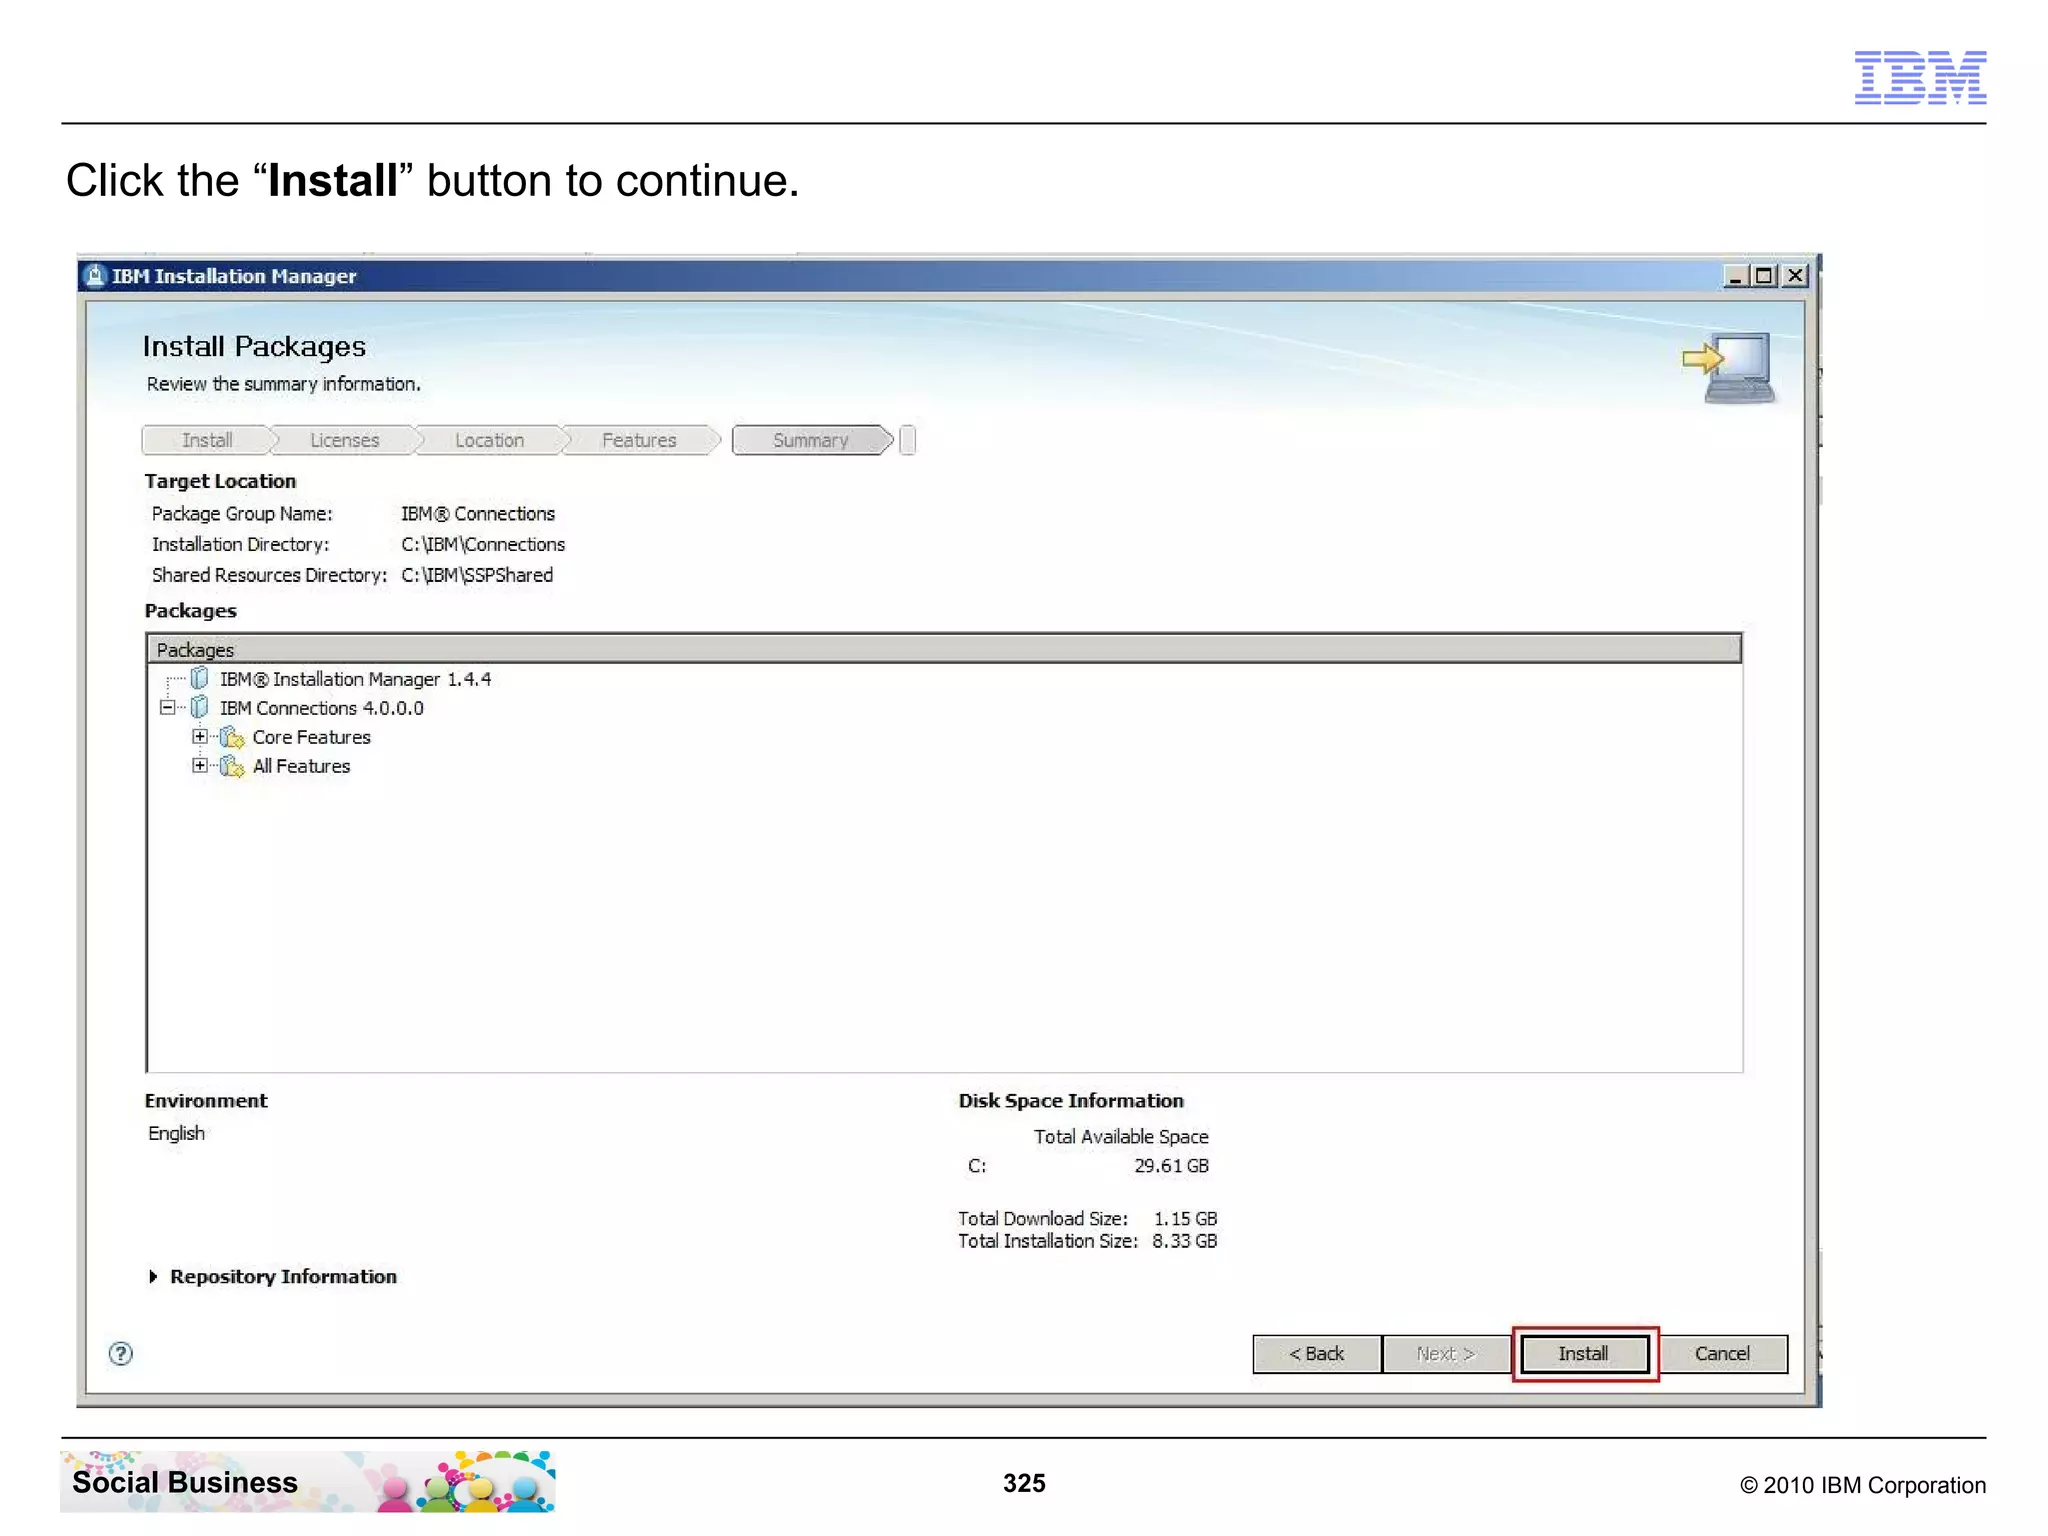Cancel the installation wizard
This screenshot has width=2048, height=1536.
click(1723, 1354)
